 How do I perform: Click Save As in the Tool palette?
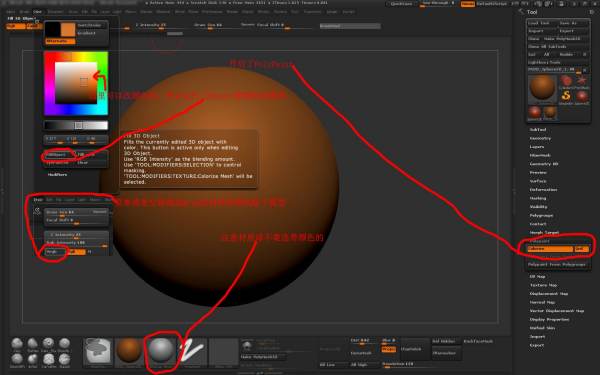573,23
